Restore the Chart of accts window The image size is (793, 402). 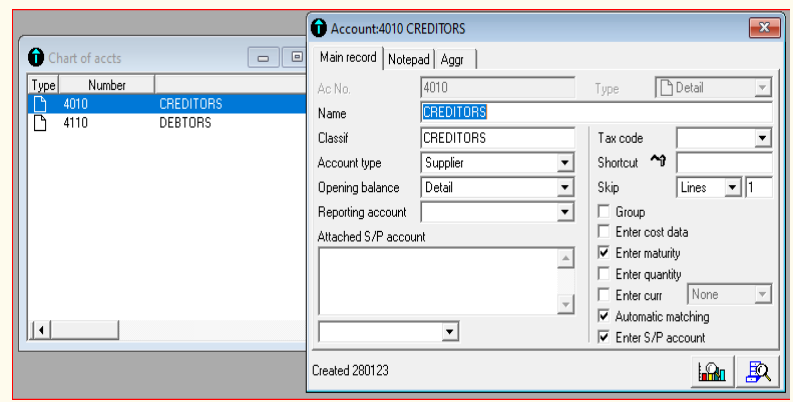coord(295,58)
